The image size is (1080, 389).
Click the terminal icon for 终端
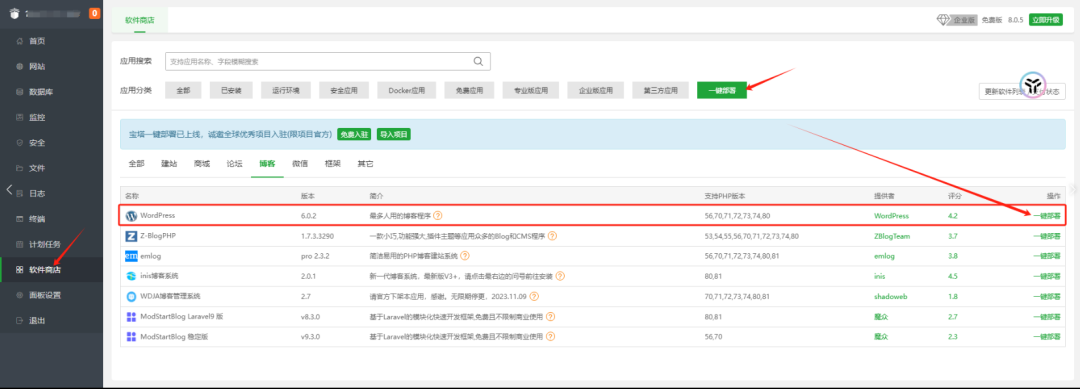point(20,219)
